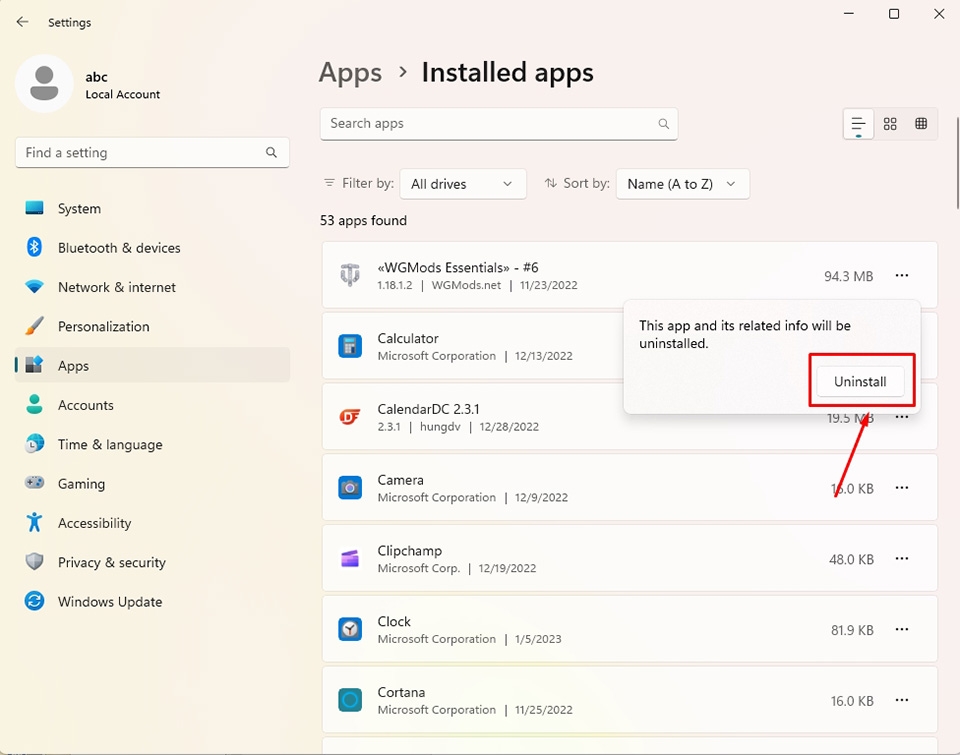Open Personalization settings
This screenshot has width=960, height=755.
[152, 326]
